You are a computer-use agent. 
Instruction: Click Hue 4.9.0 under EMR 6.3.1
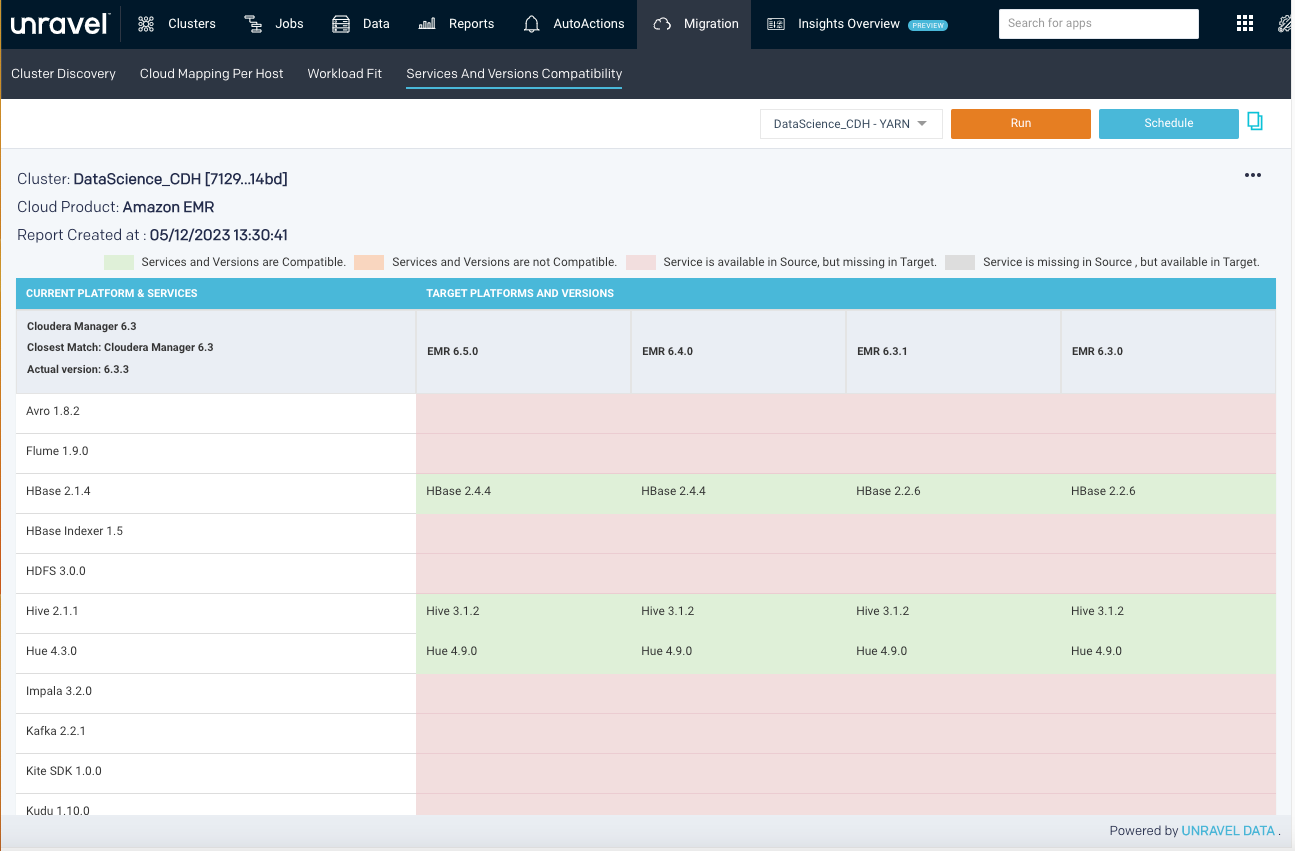pyautogui.click(x=882, y=651)
